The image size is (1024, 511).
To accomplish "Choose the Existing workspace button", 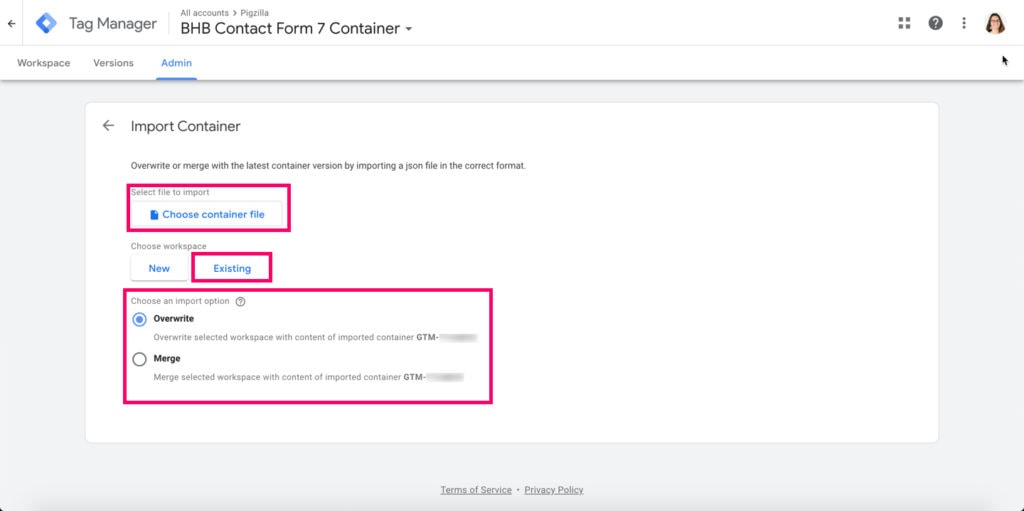I will tap(232, 268).
